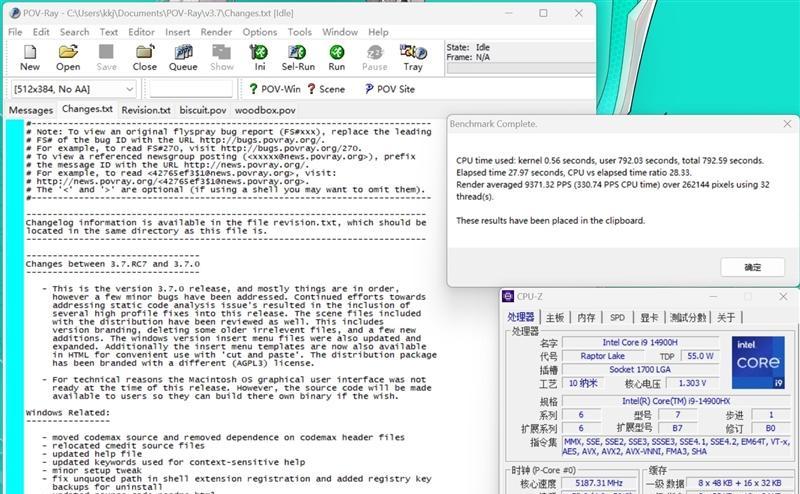800x494 pixels.
Task: Click the cyan editor left margin bar
Action: (15, 306)
